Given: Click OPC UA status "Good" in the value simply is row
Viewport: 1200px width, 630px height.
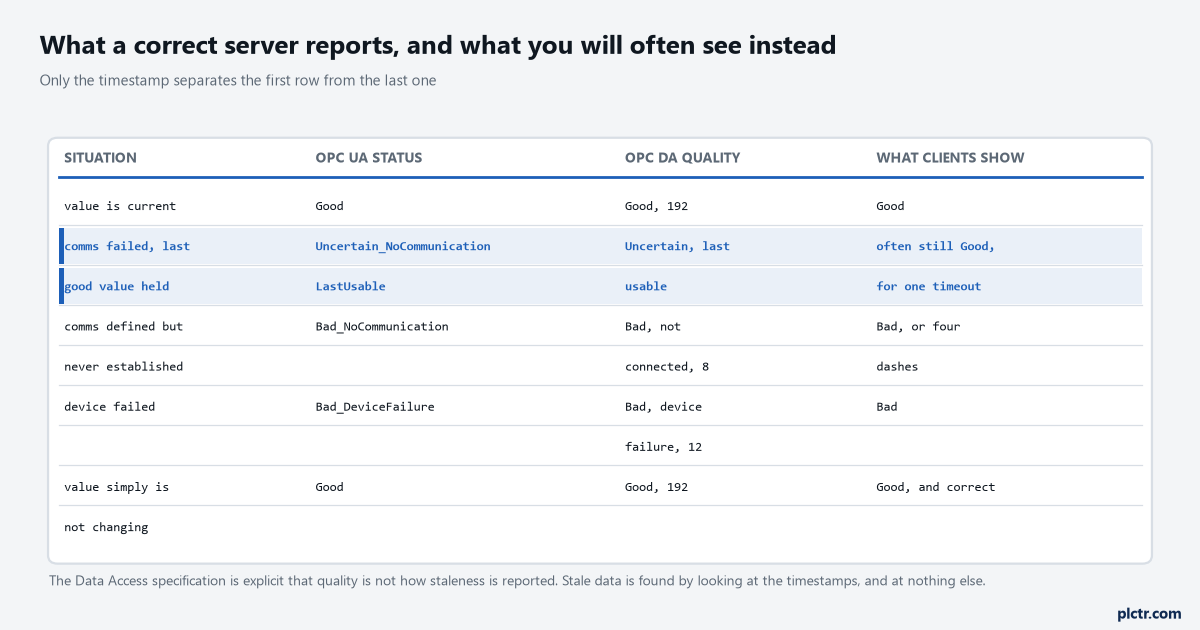Looking at the screenshot, I should [x=329, y=486].
